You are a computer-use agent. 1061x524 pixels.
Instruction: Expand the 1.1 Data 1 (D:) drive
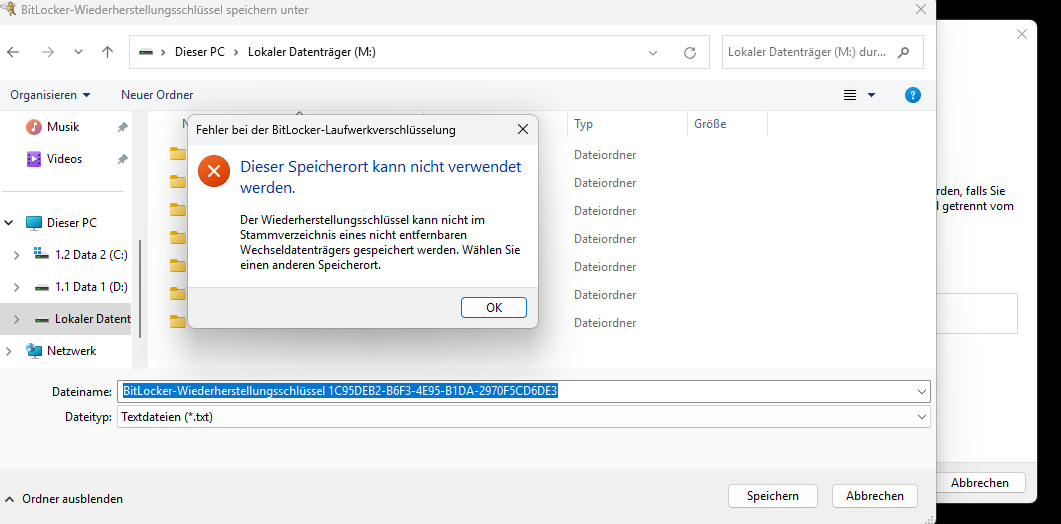[x=17, y=287]
